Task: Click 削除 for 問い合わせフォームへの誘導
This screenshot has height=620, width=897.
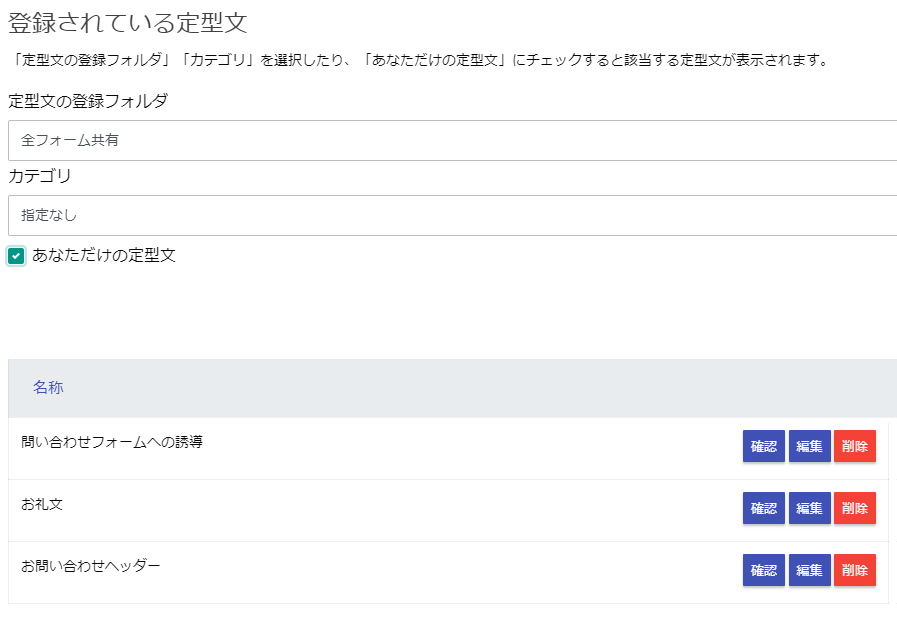Action: [x=855, y=446]
